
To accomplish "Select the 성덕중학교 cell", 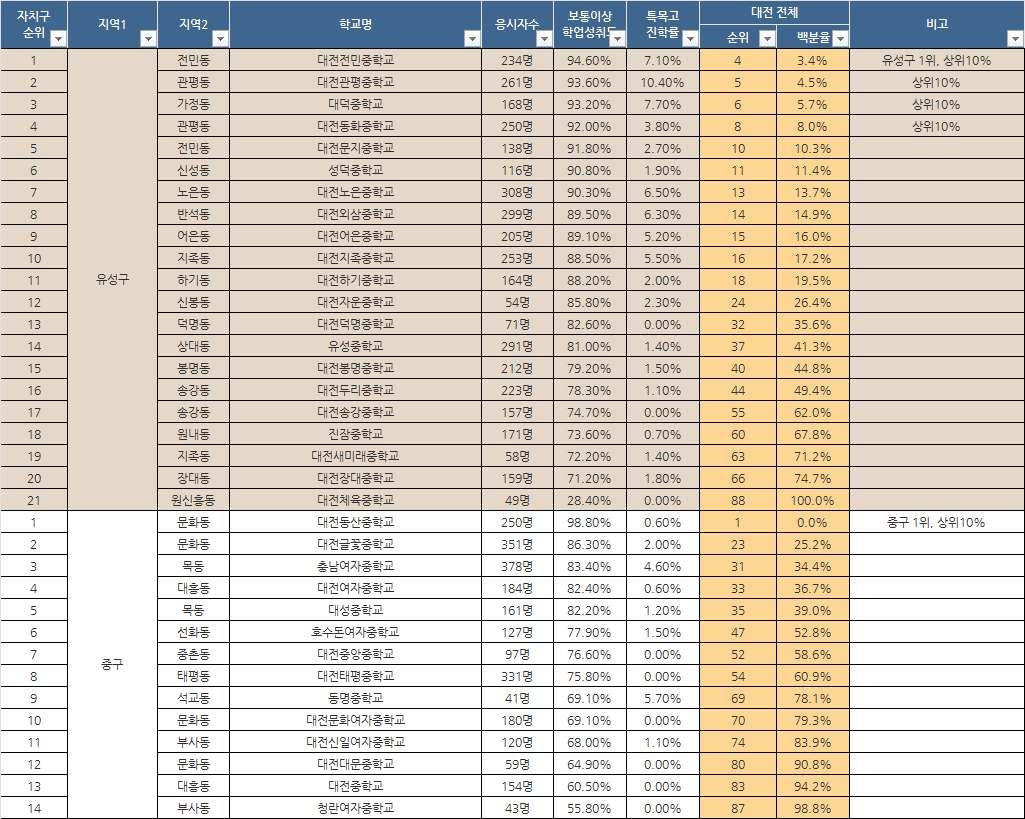I will point(356,170).
